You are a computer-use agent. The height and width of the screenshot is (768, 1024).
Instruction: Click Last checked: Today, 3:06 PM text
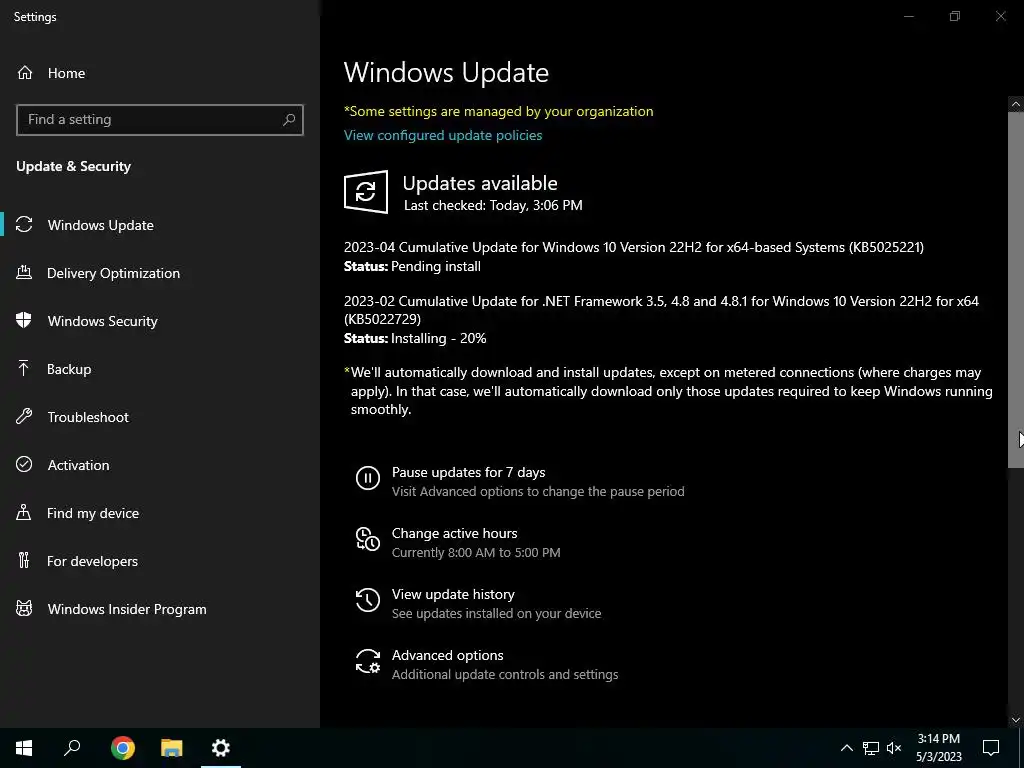[493, 205]
